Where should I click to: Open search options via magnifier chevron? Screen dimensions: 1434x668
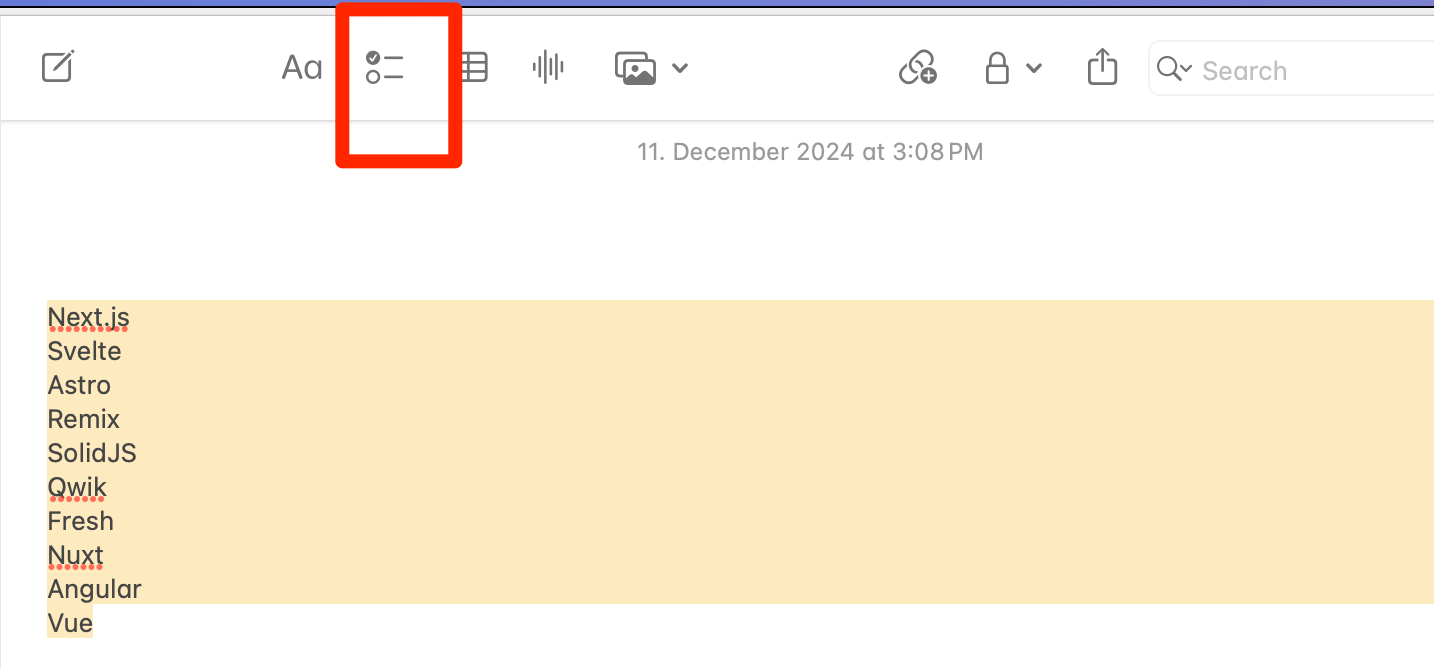pyautogui.click(x=1174, y=69)
